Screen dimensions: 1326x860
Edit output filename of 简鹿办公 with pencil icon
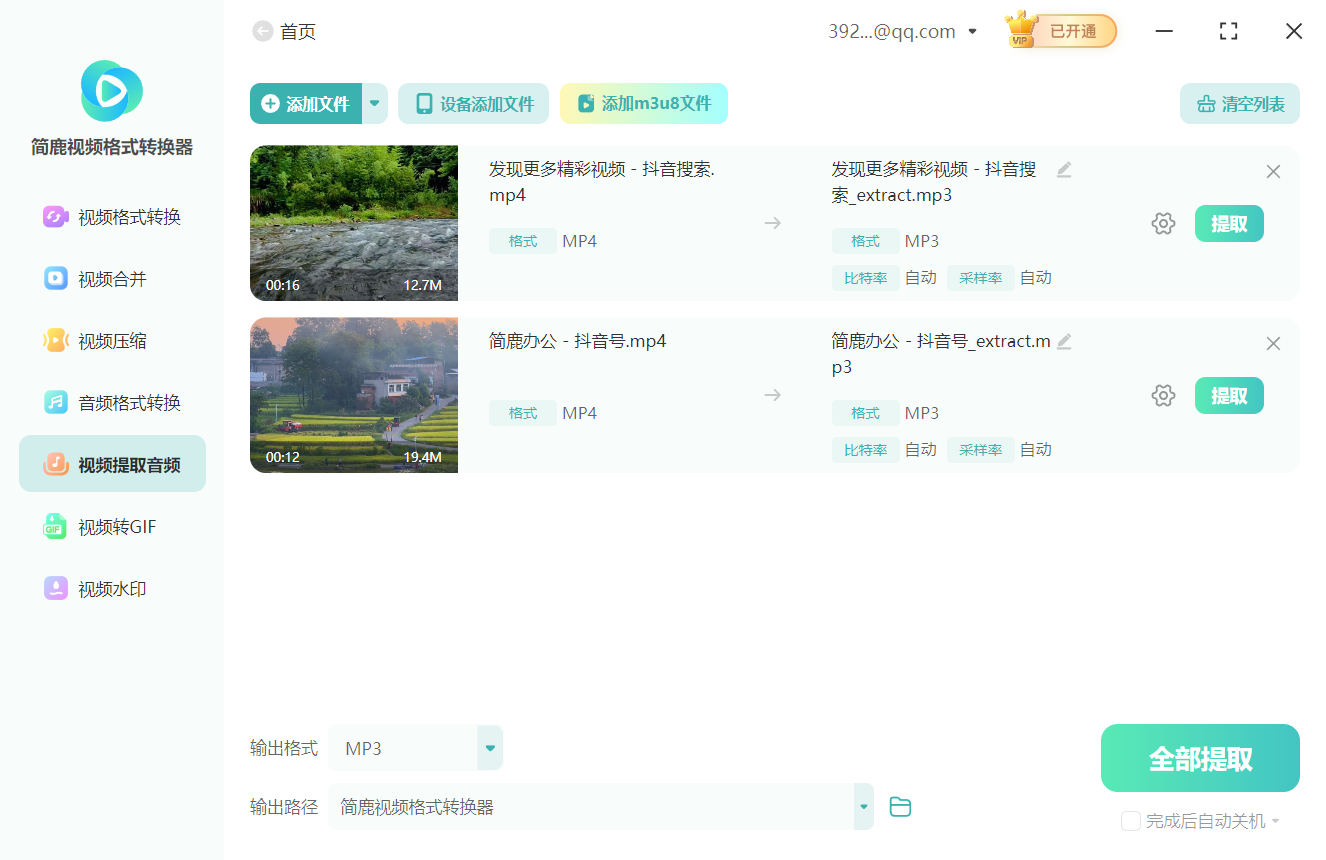pyautogui.click(x=1063, y=341)
